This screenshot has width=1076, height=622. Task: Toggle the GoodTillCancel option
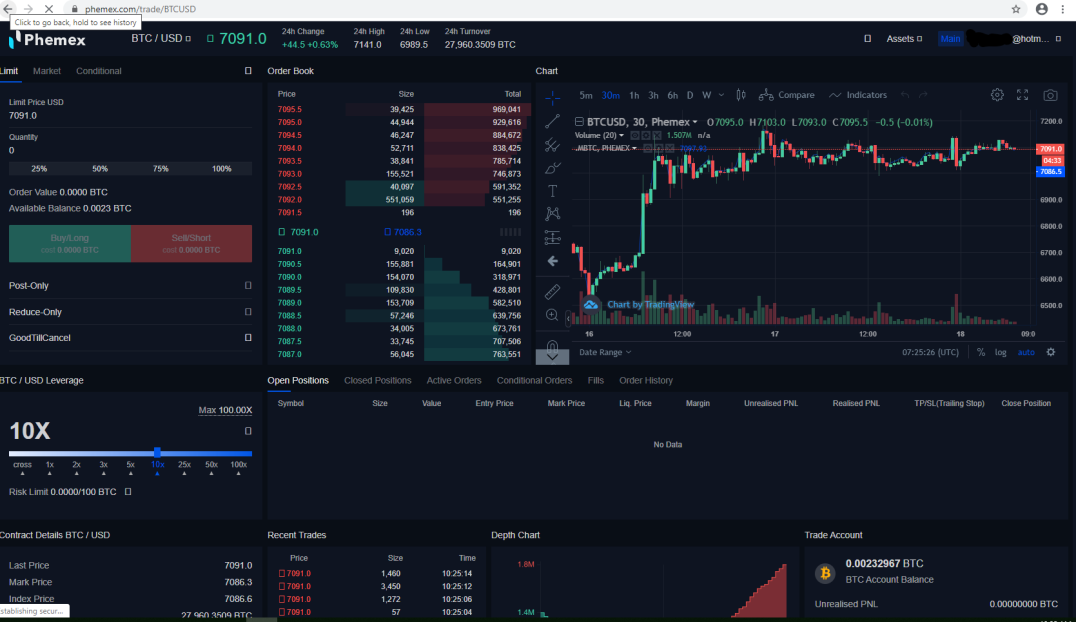coord(248,338)
